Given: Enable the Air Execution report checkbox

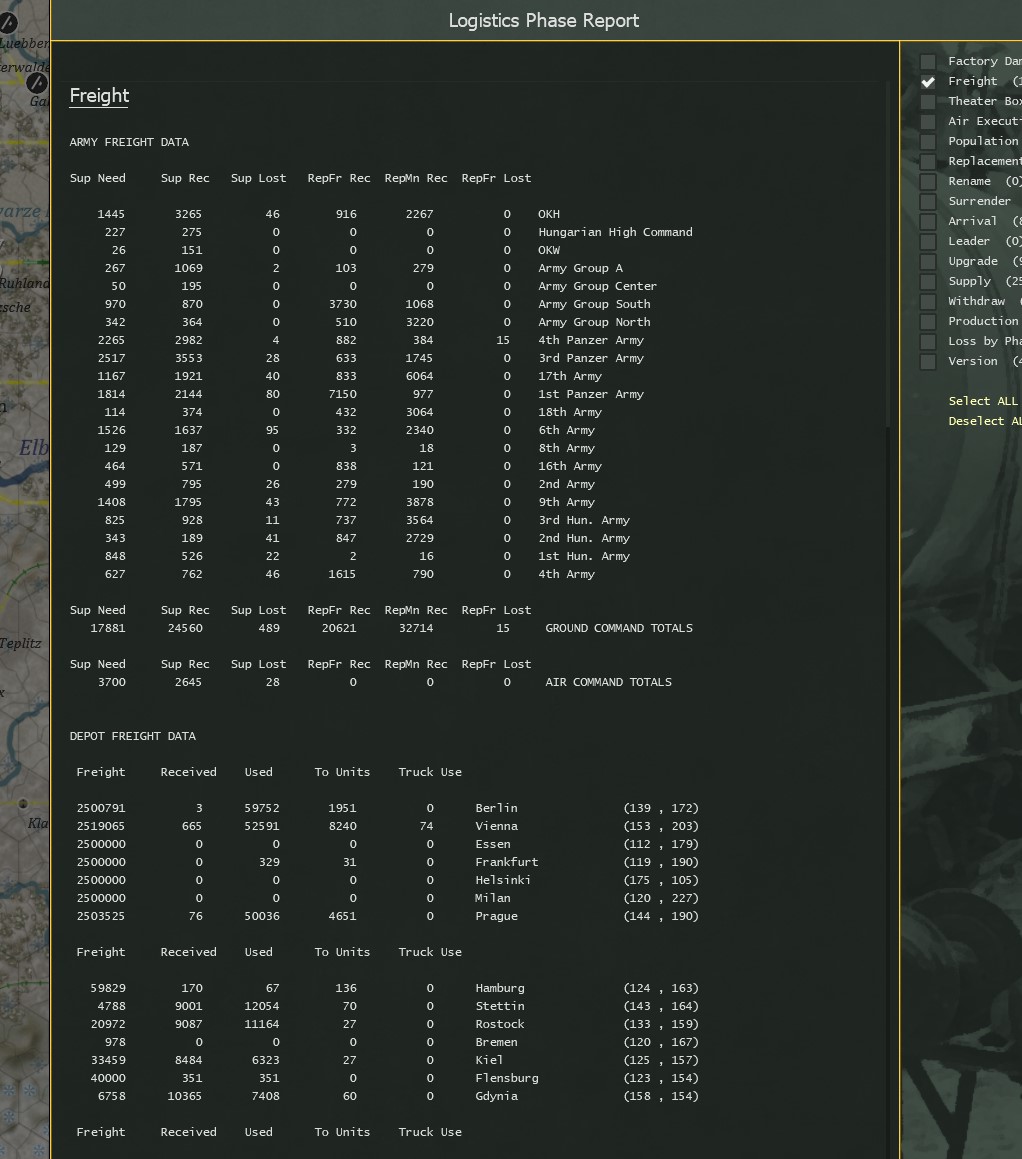Looking at the screenshot, I should (x=928, y=121).
